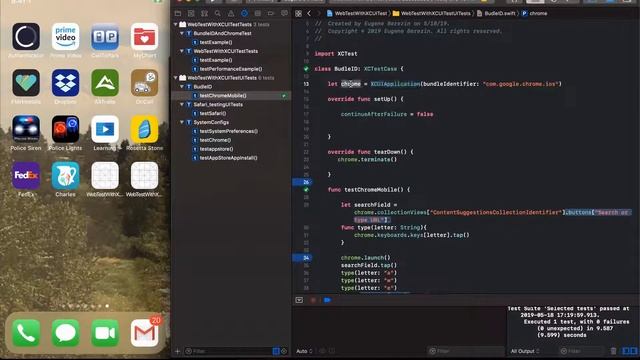Image resolution: width=640 pixels, height=360 pixels.
Task: Collapse BudleID class in test navigator
Action: (182, 87)
